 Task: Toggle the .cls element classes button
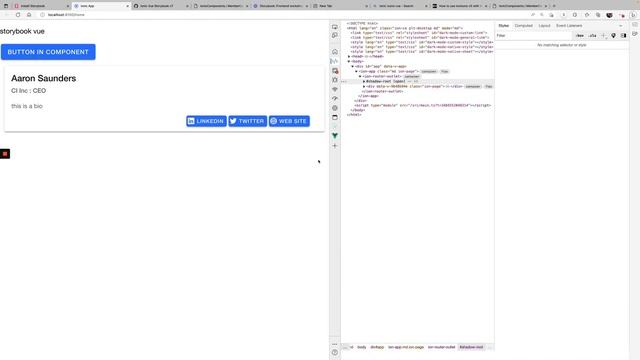pos(593,36)
